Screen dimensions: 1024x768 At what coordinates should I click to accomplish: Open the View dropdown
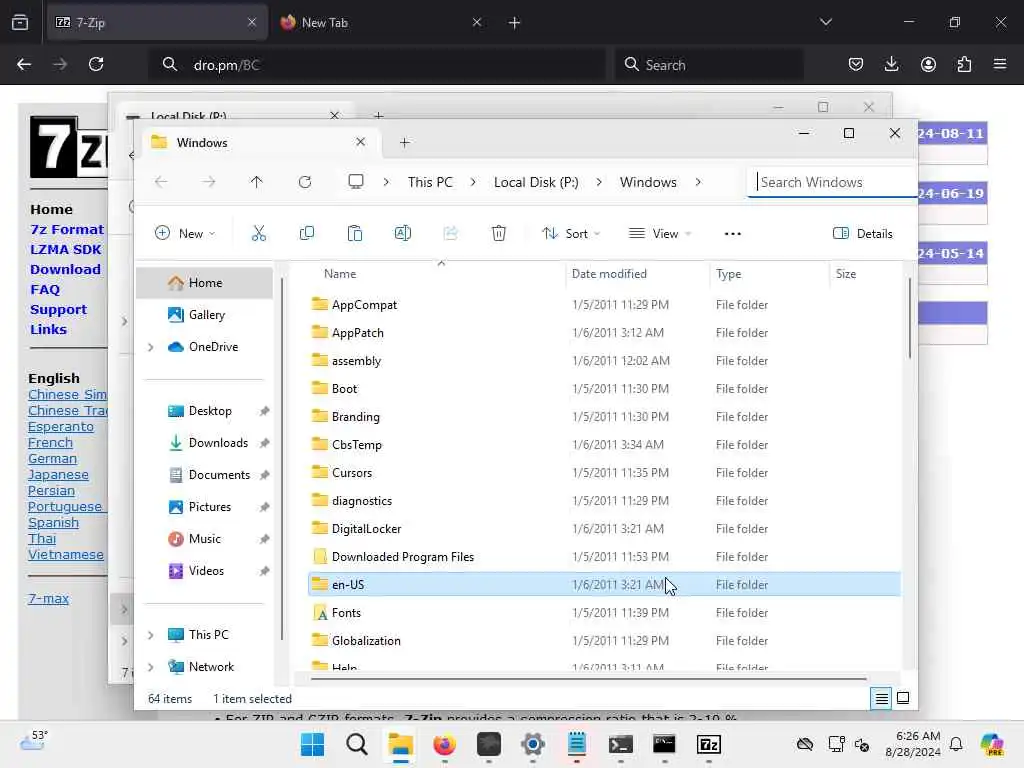coord(660,233)
